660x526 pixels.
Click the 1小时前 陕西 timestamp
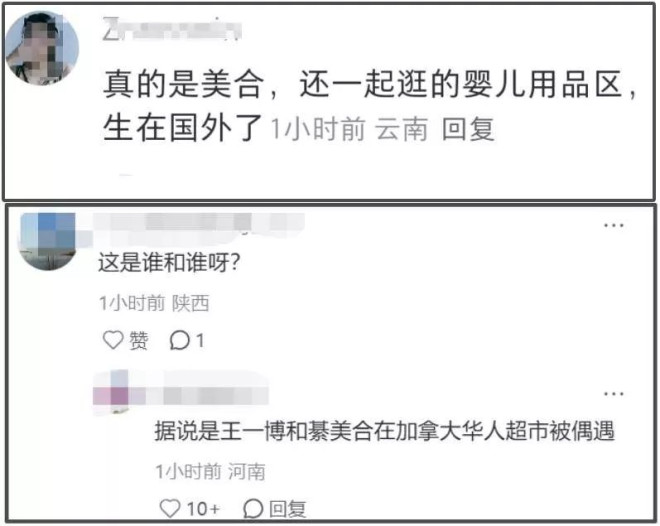pos(154,303)
